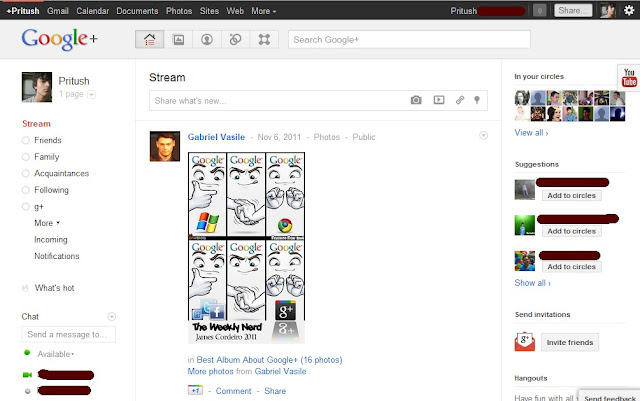640x401 pixels.
Task: Open the top bar profile picture
Action: click(x=608, y=11)
